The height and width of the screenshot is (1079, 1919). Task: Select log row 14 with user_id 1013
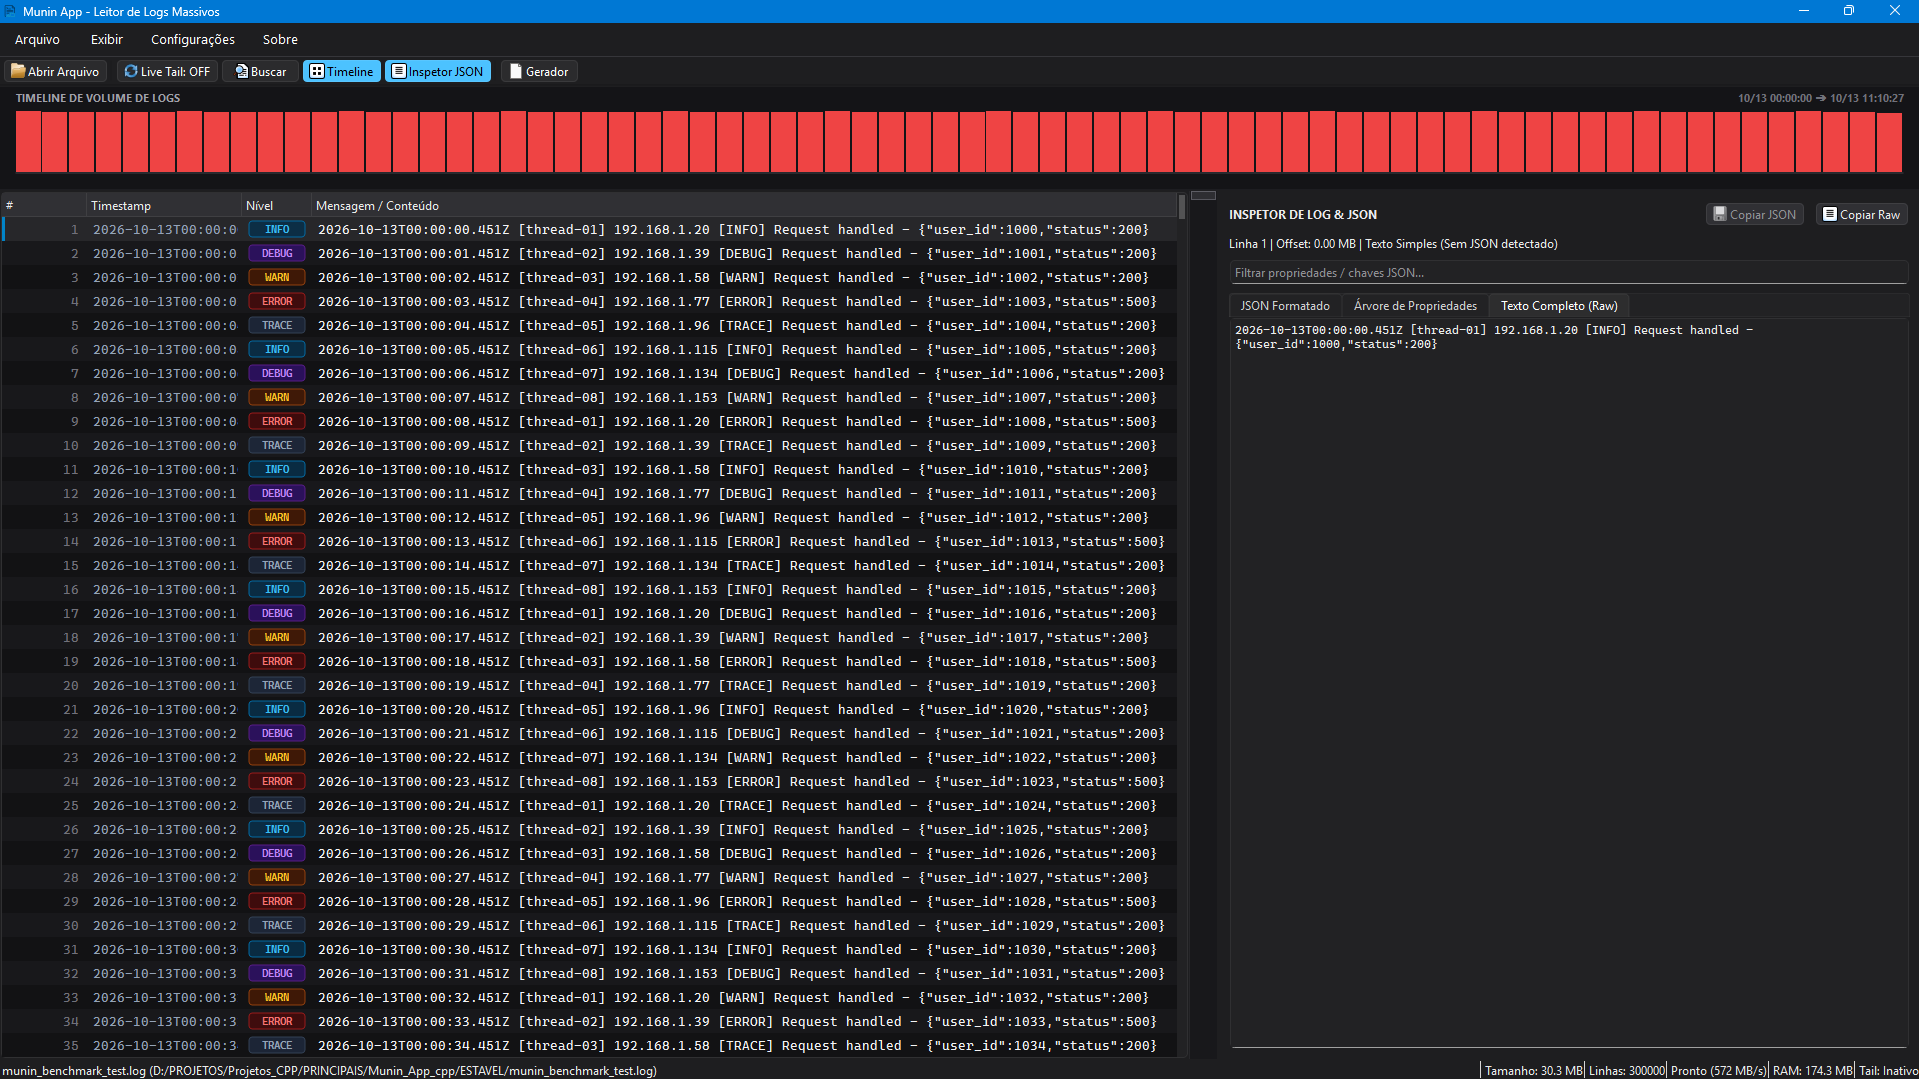pos(589,541)
